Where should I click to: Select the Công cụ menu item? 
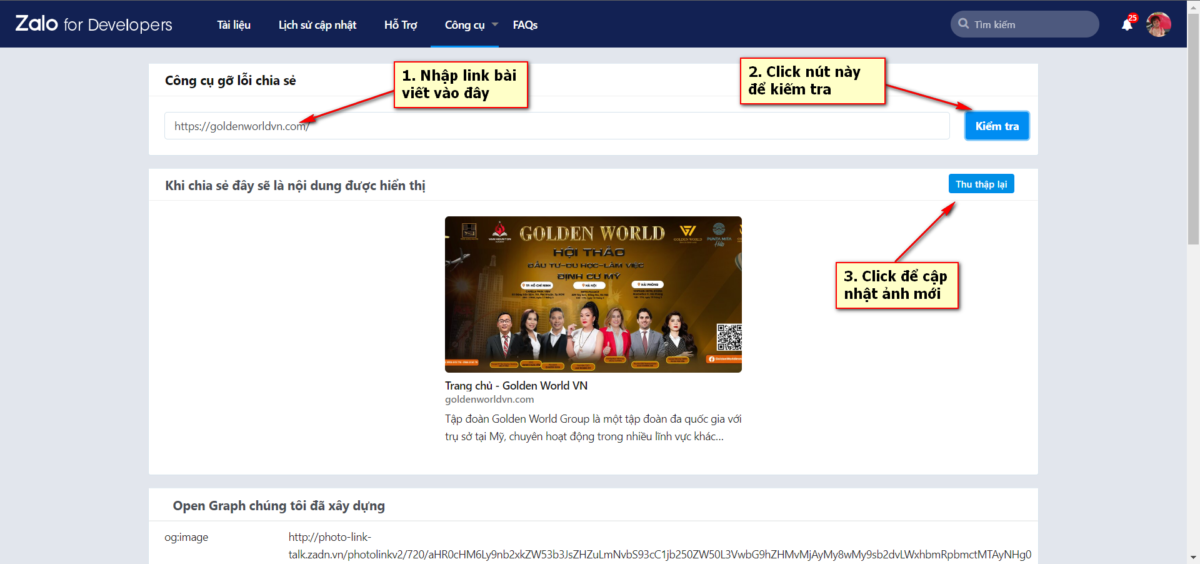pos(464,24)
